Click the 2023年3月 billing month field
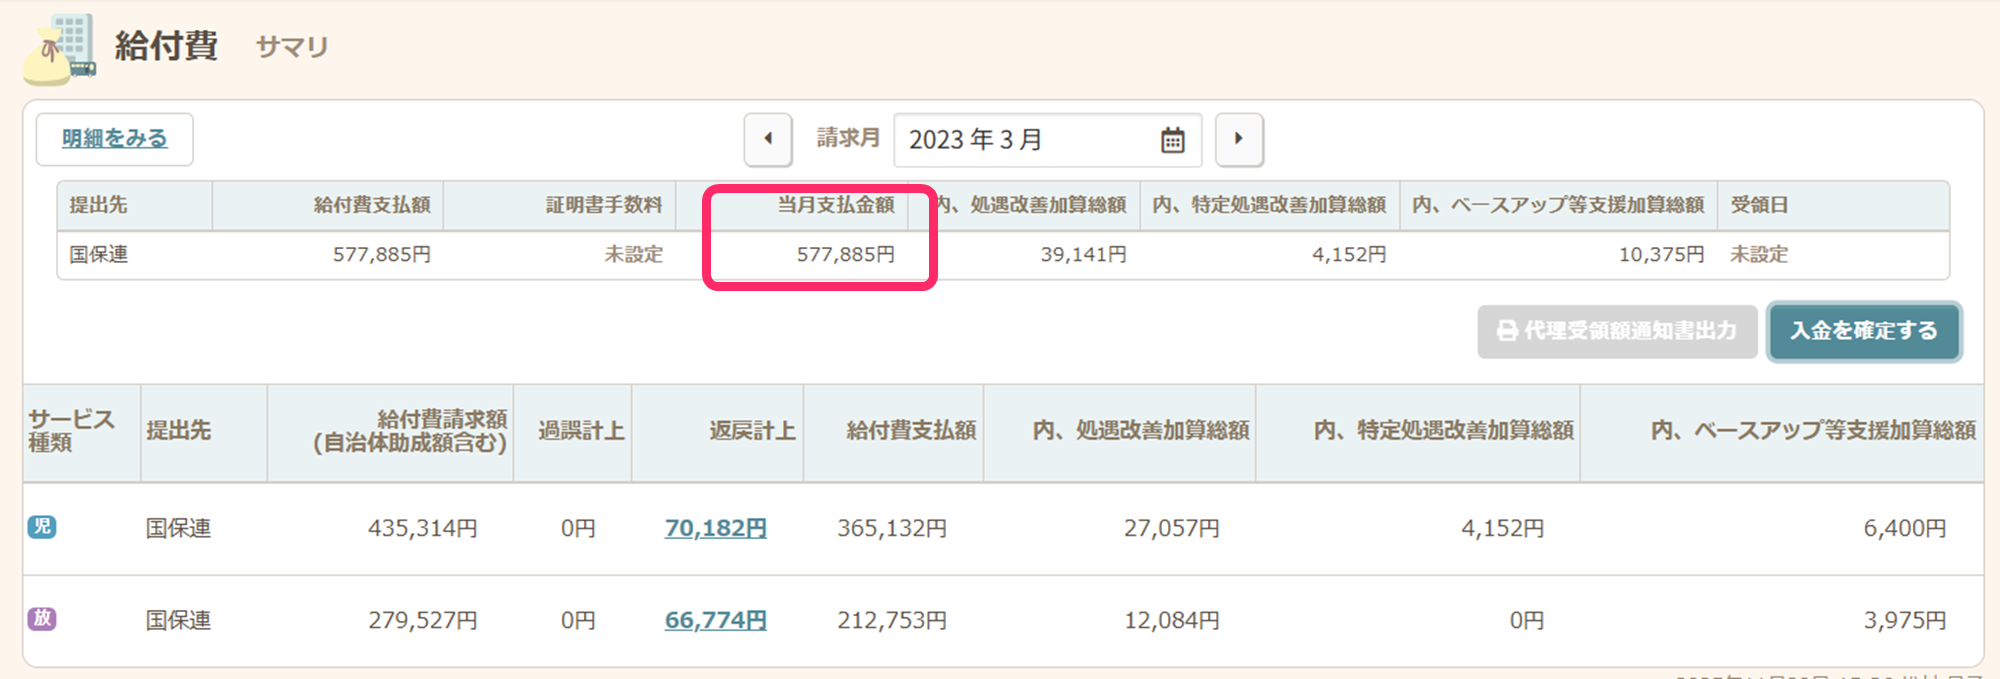The height and width of the screenshot is (679, 2000). point(1020,140)
